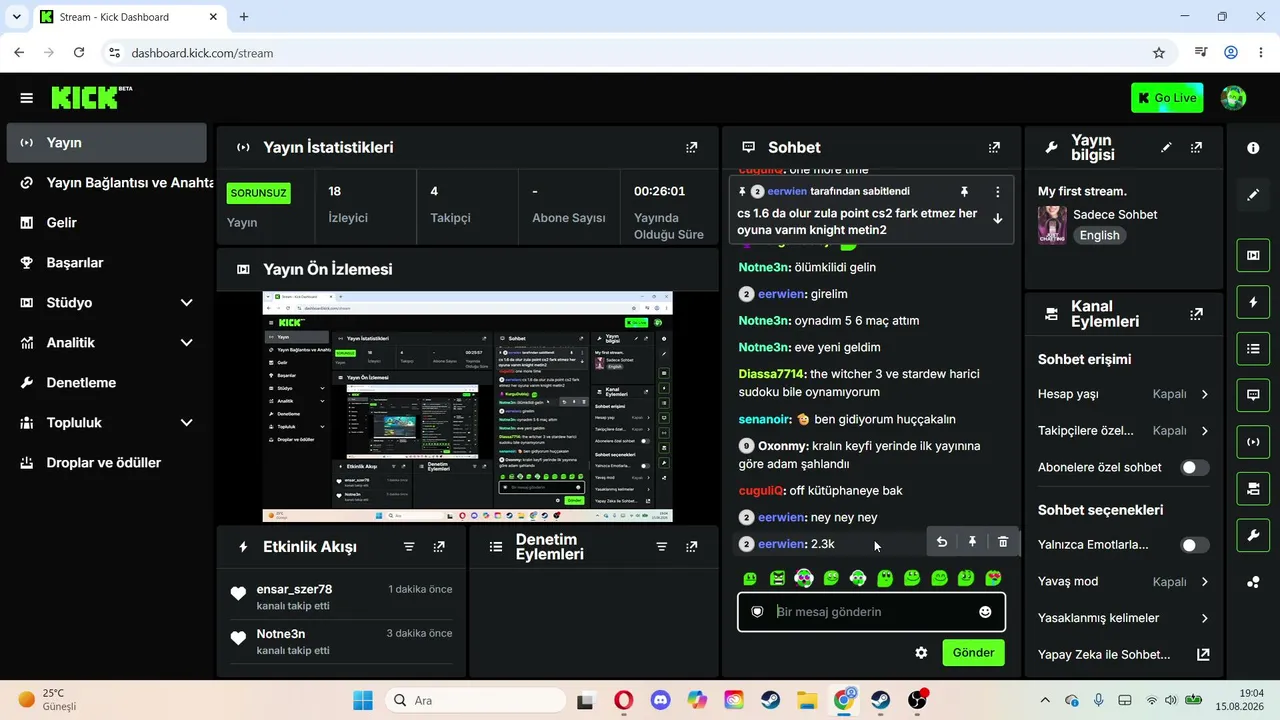This screenshot has width=1280, height=720.
Task: Open the hamburger navigation menu
Action: coord(27,98)
